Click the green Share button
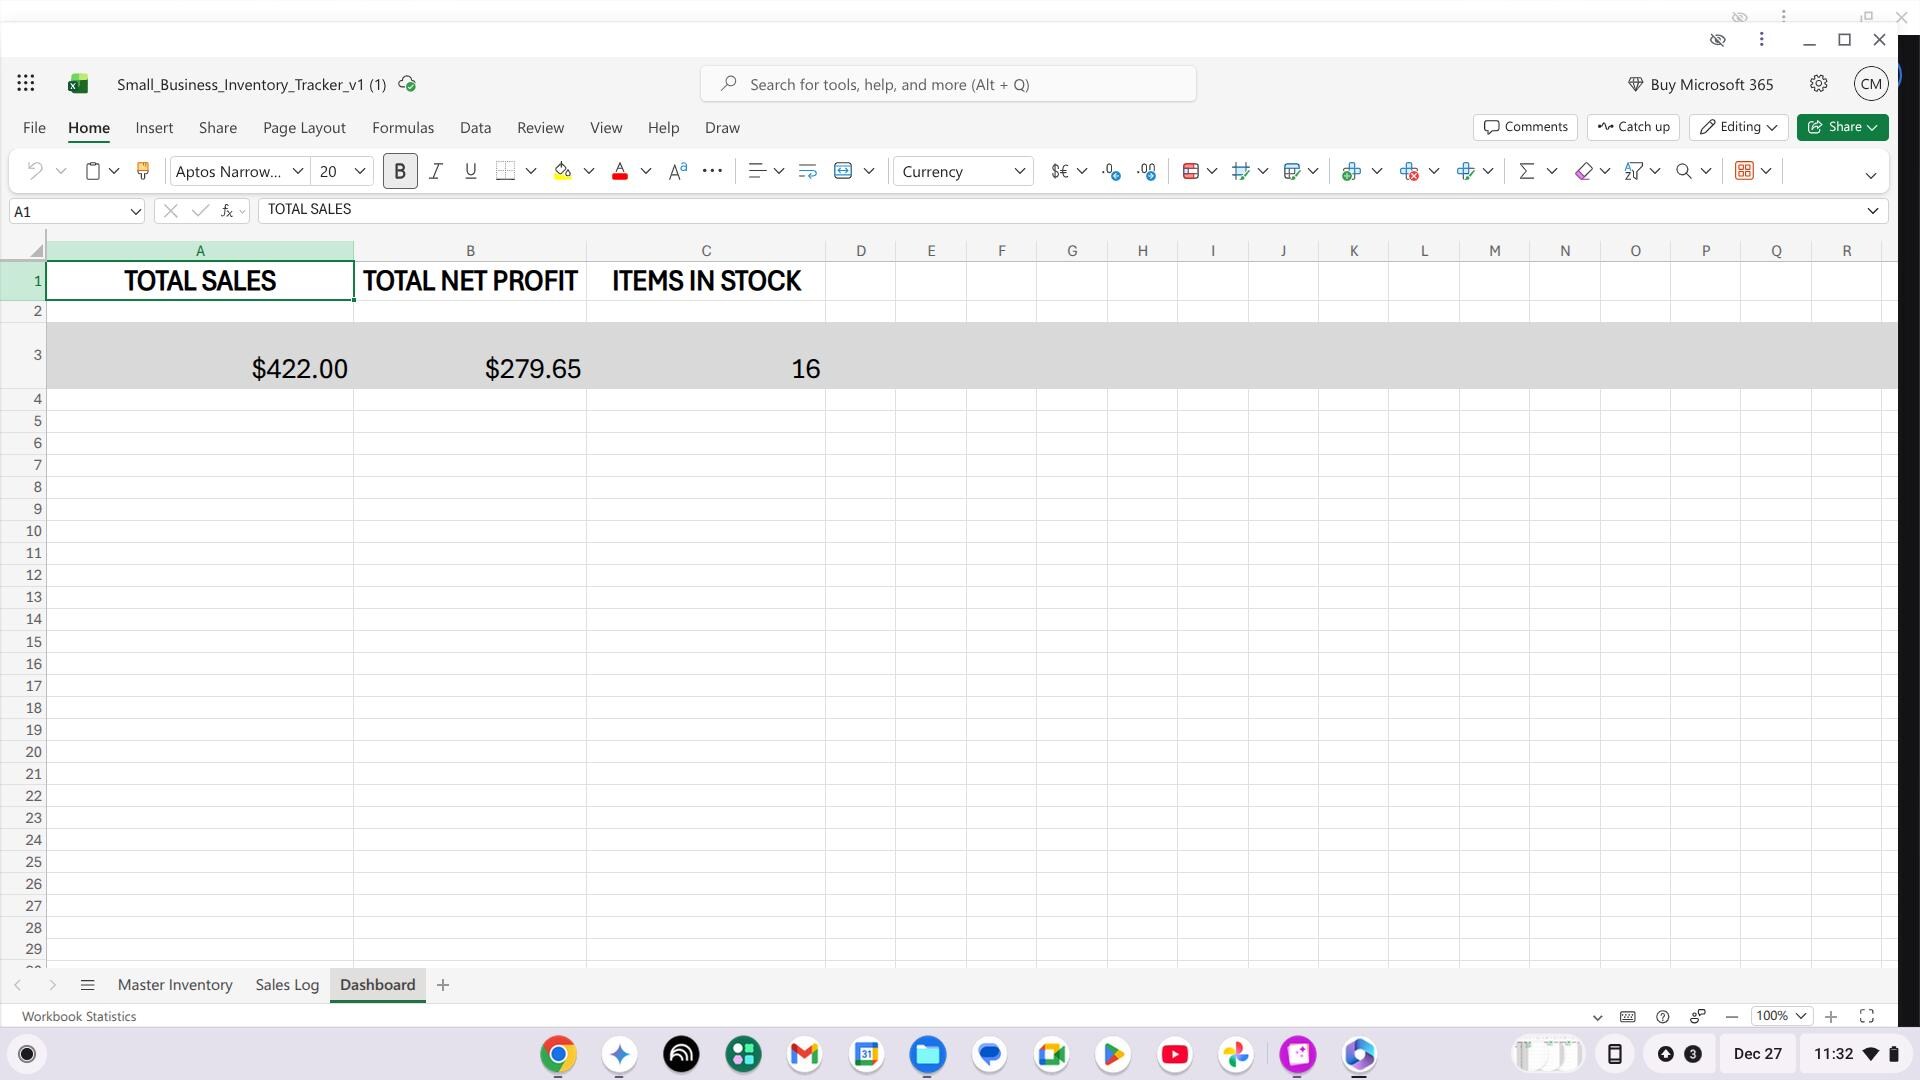The height and width of the screenshot is (1080, 1920). pos(1842,127)
